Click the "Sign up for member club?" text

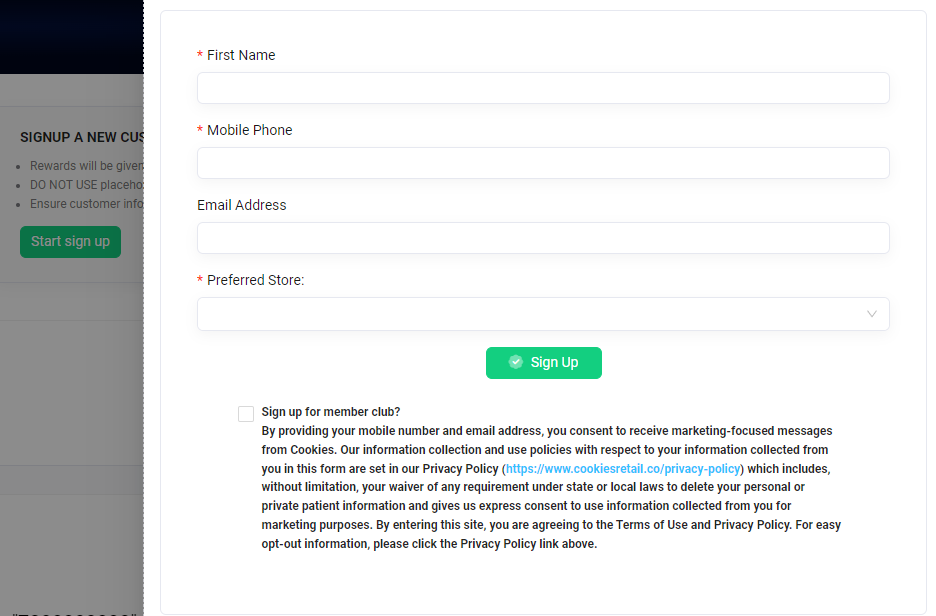pyautogui.click(x=331, y=411)
